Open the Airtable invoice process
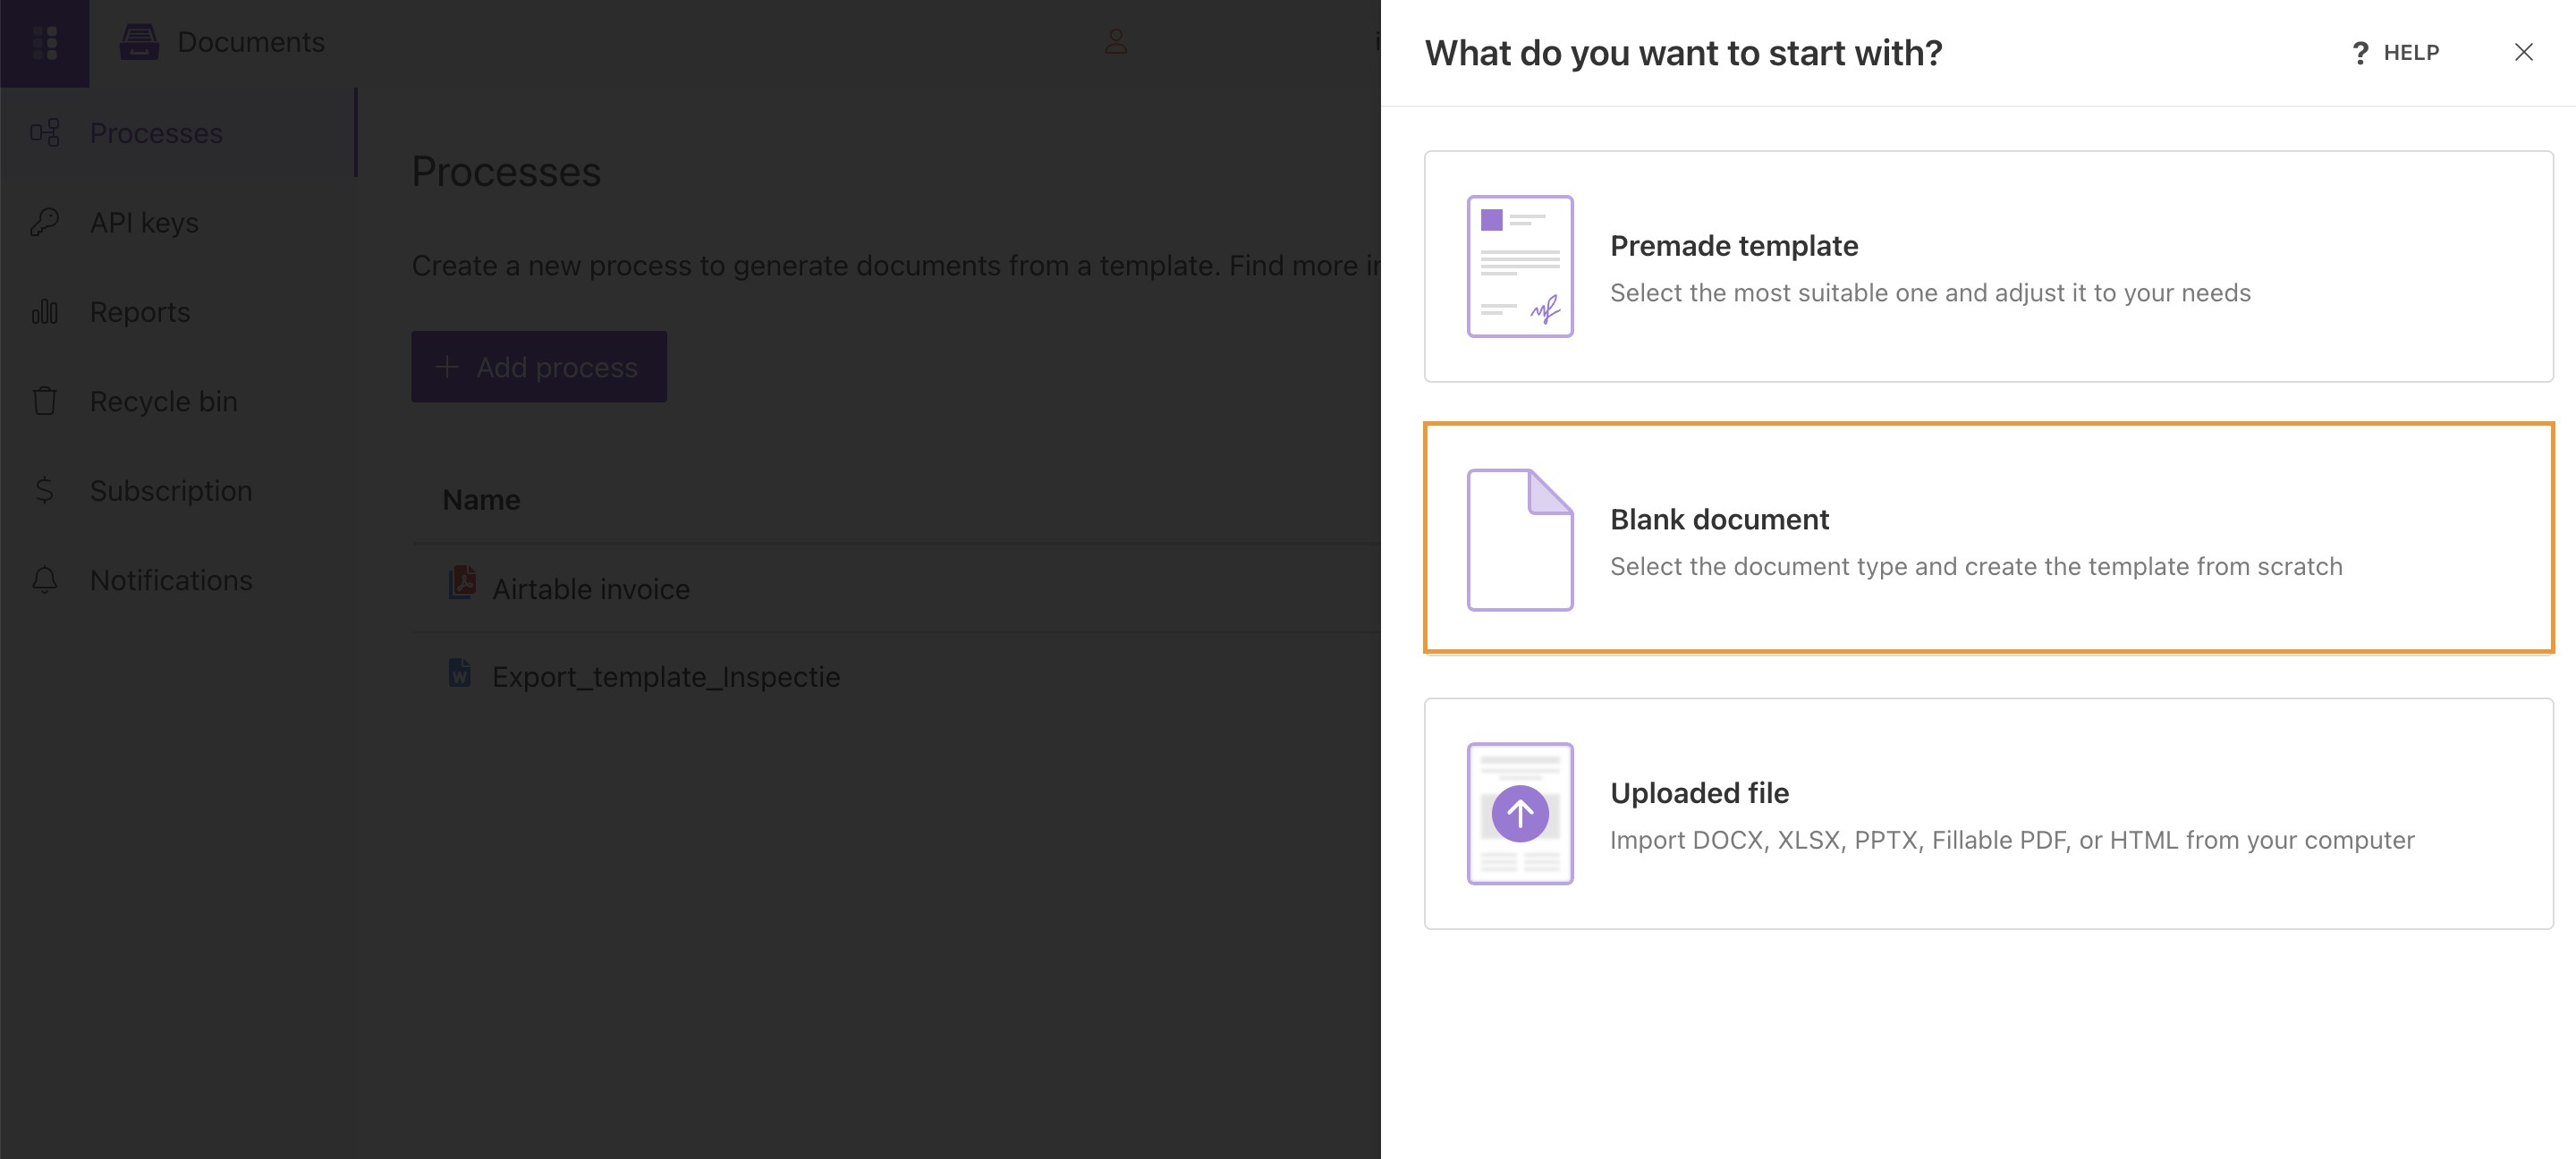Viewport: 2576px width, 1159px height. [x=591, y=588]
